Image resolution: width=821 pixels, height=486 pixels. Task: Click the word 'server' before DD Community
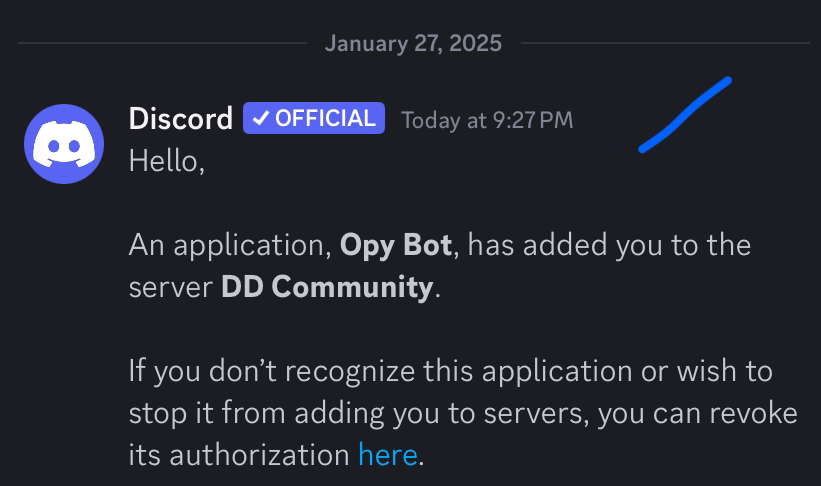[x=171, y=288]
